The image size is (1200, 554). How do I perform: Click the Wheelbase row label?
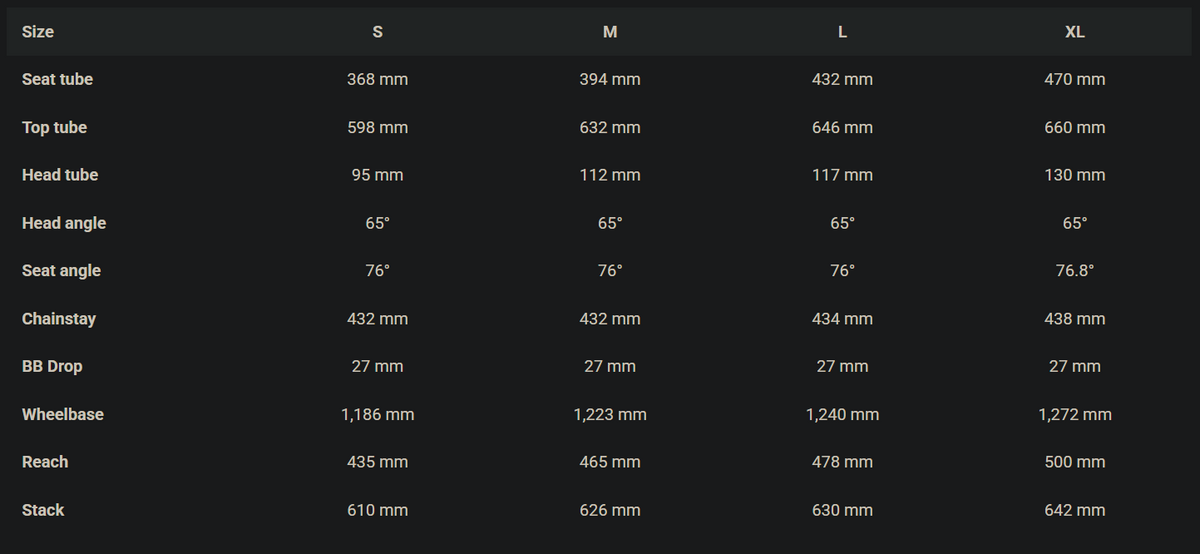[x=63, y=414]
